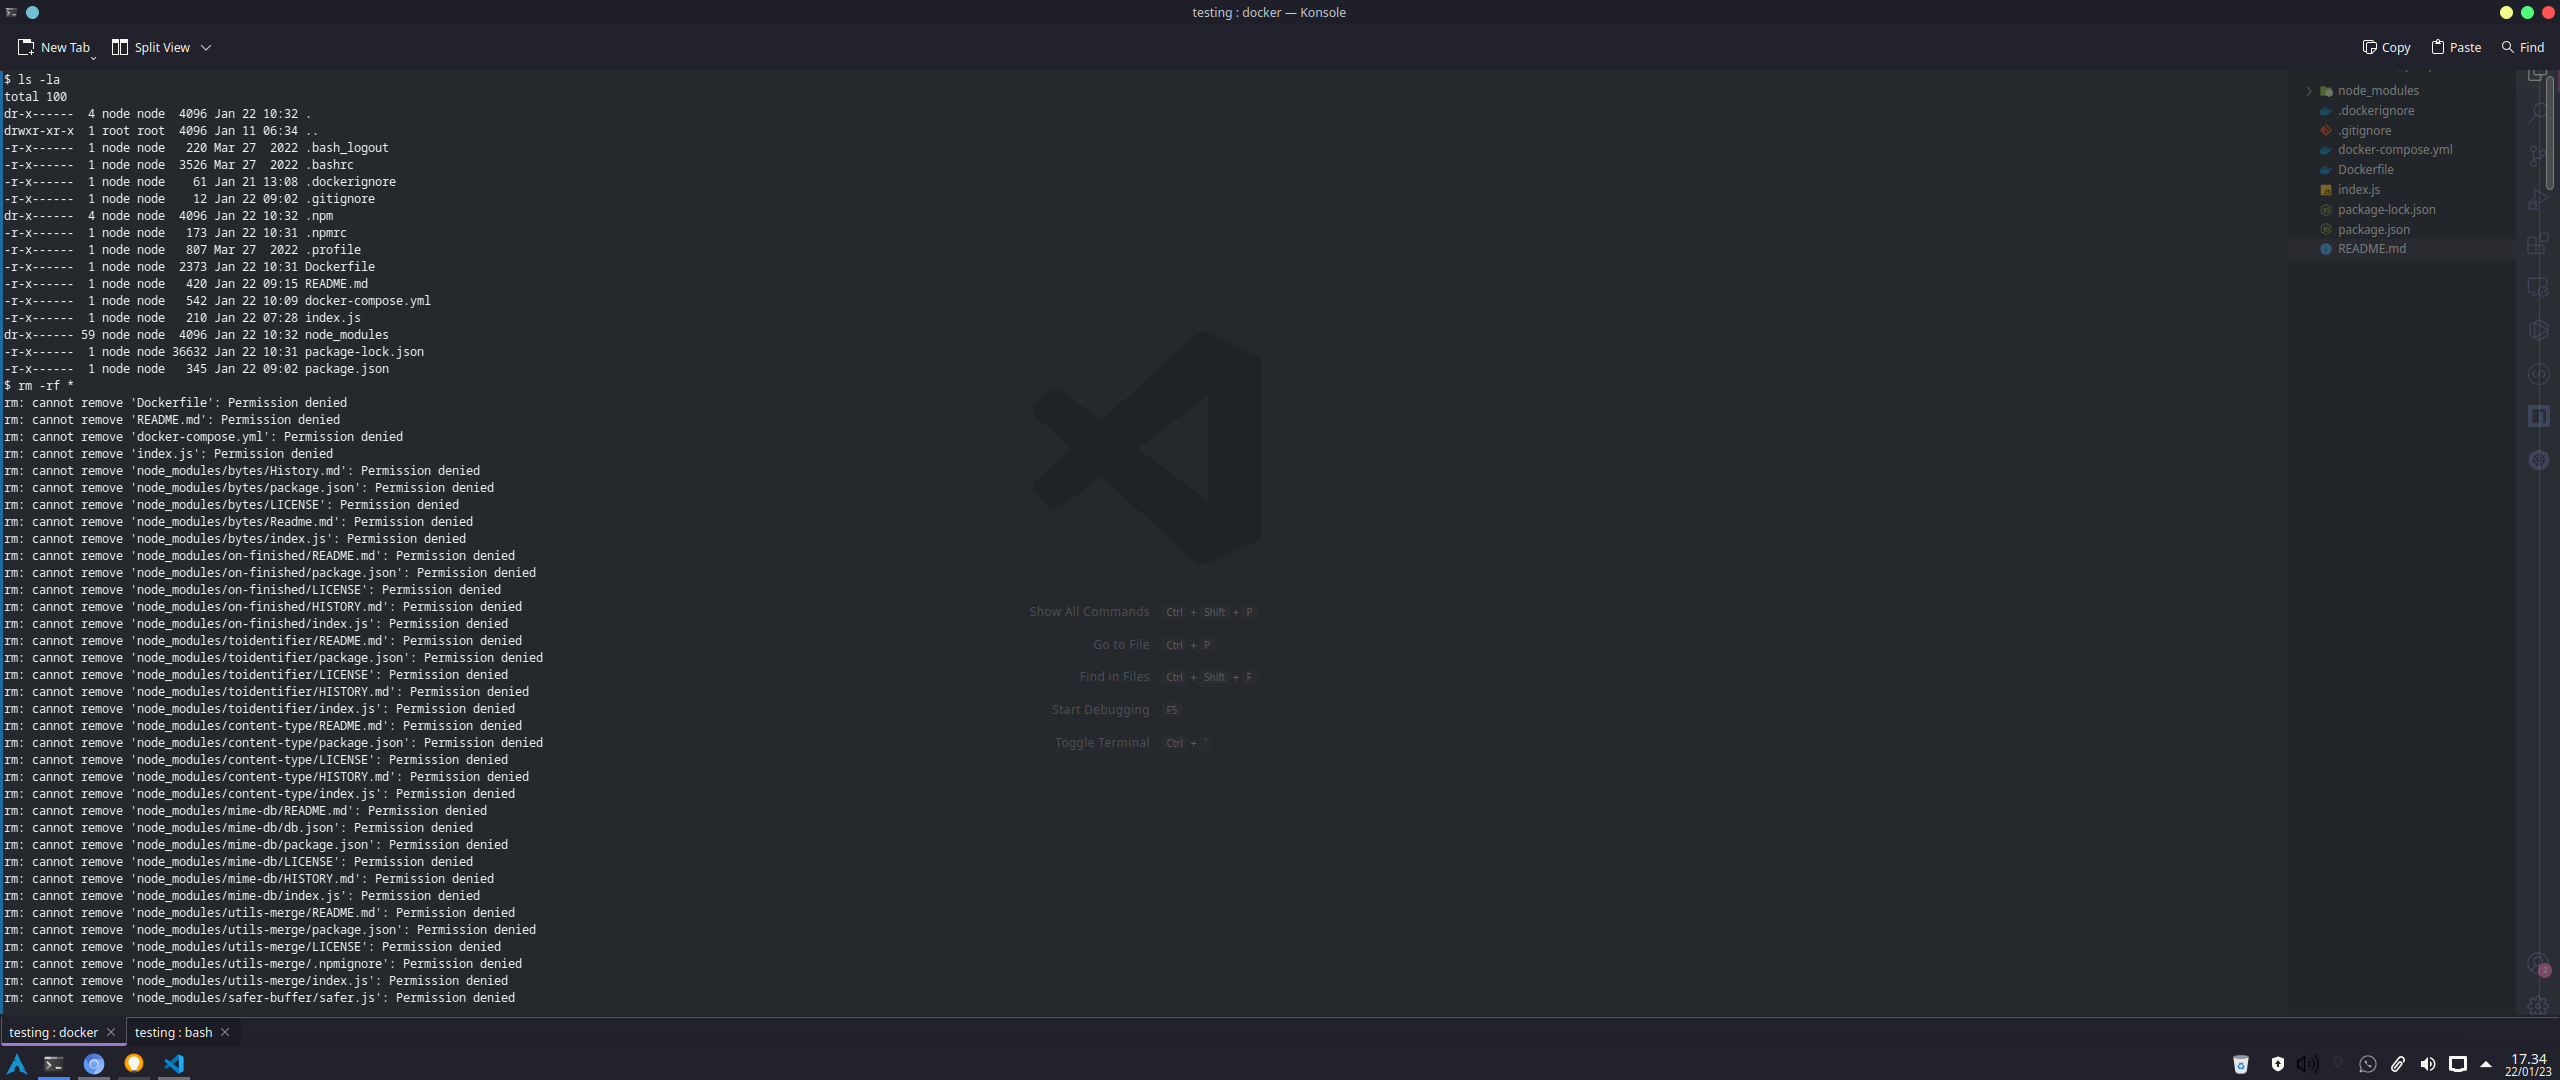The width and height of the screenshot is (2560, 1080).
Task: Click the Split View icon
Action: [120, 47]
